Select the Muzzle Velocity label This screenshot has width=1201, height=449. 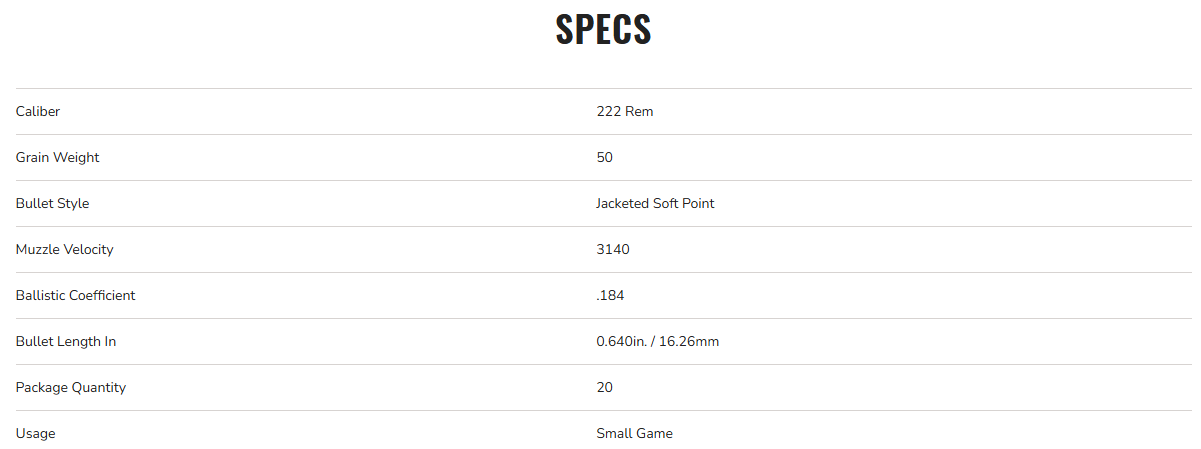pos(65,249)
